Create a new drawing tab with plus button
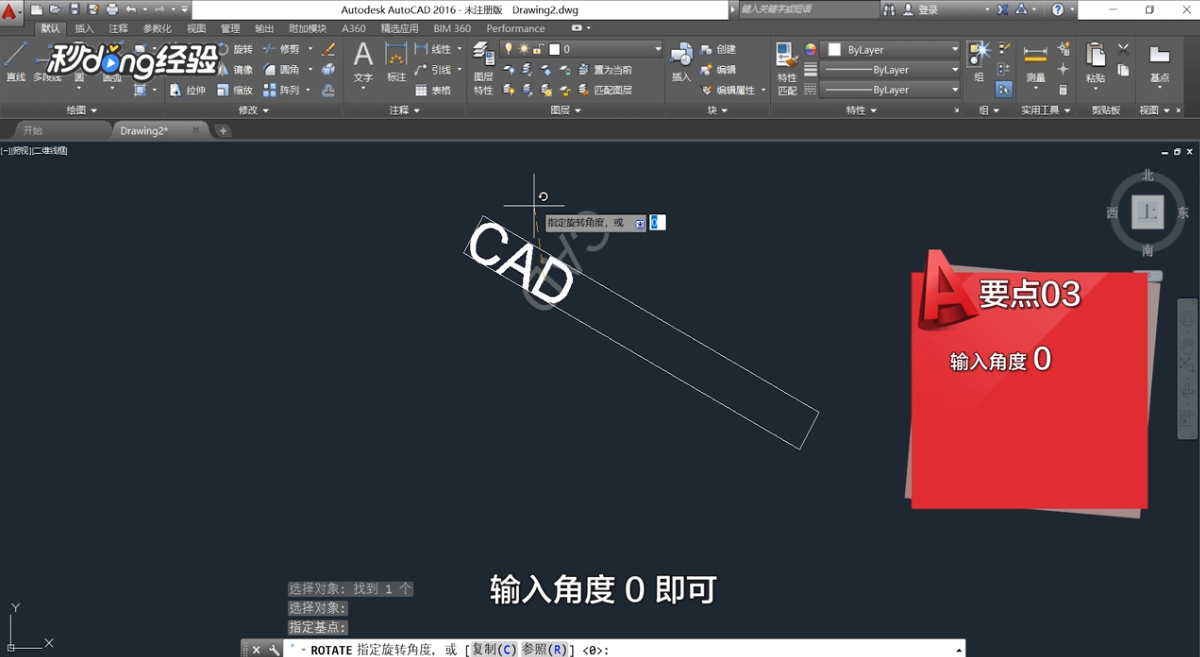 (x=222, y=129)
